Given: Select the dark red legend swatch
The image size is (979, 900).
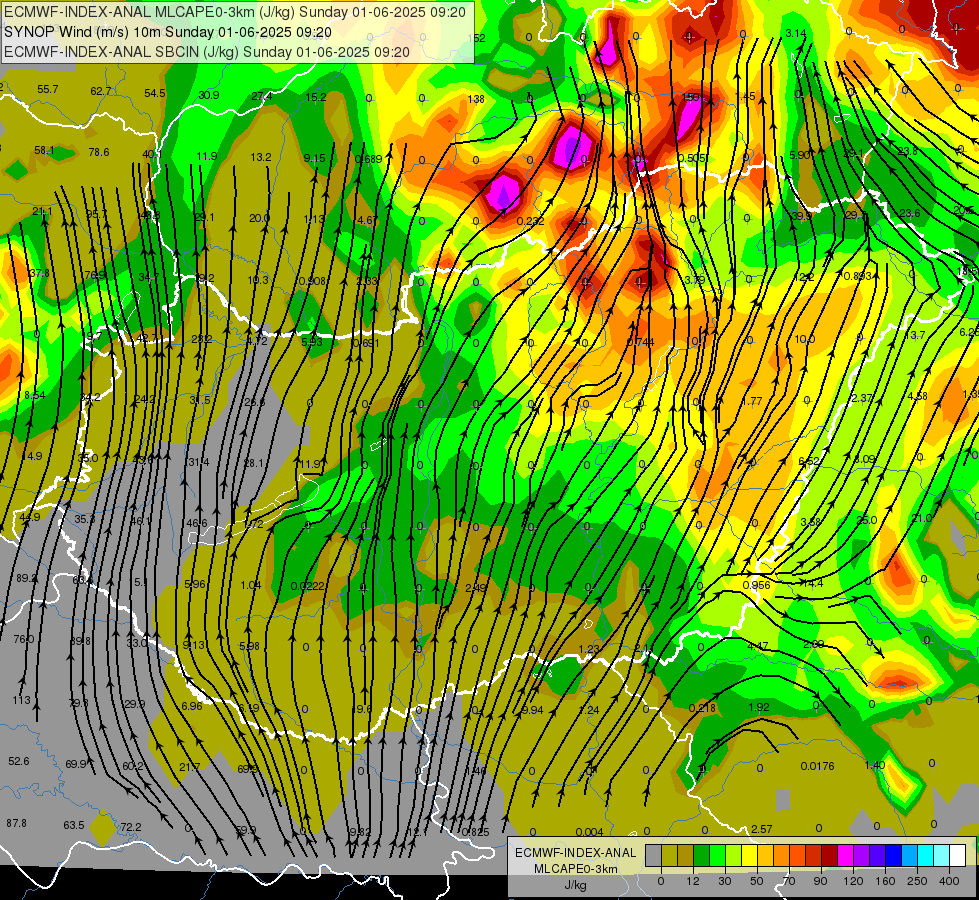Looking at the screenshot, I should (x=830, y=856).
